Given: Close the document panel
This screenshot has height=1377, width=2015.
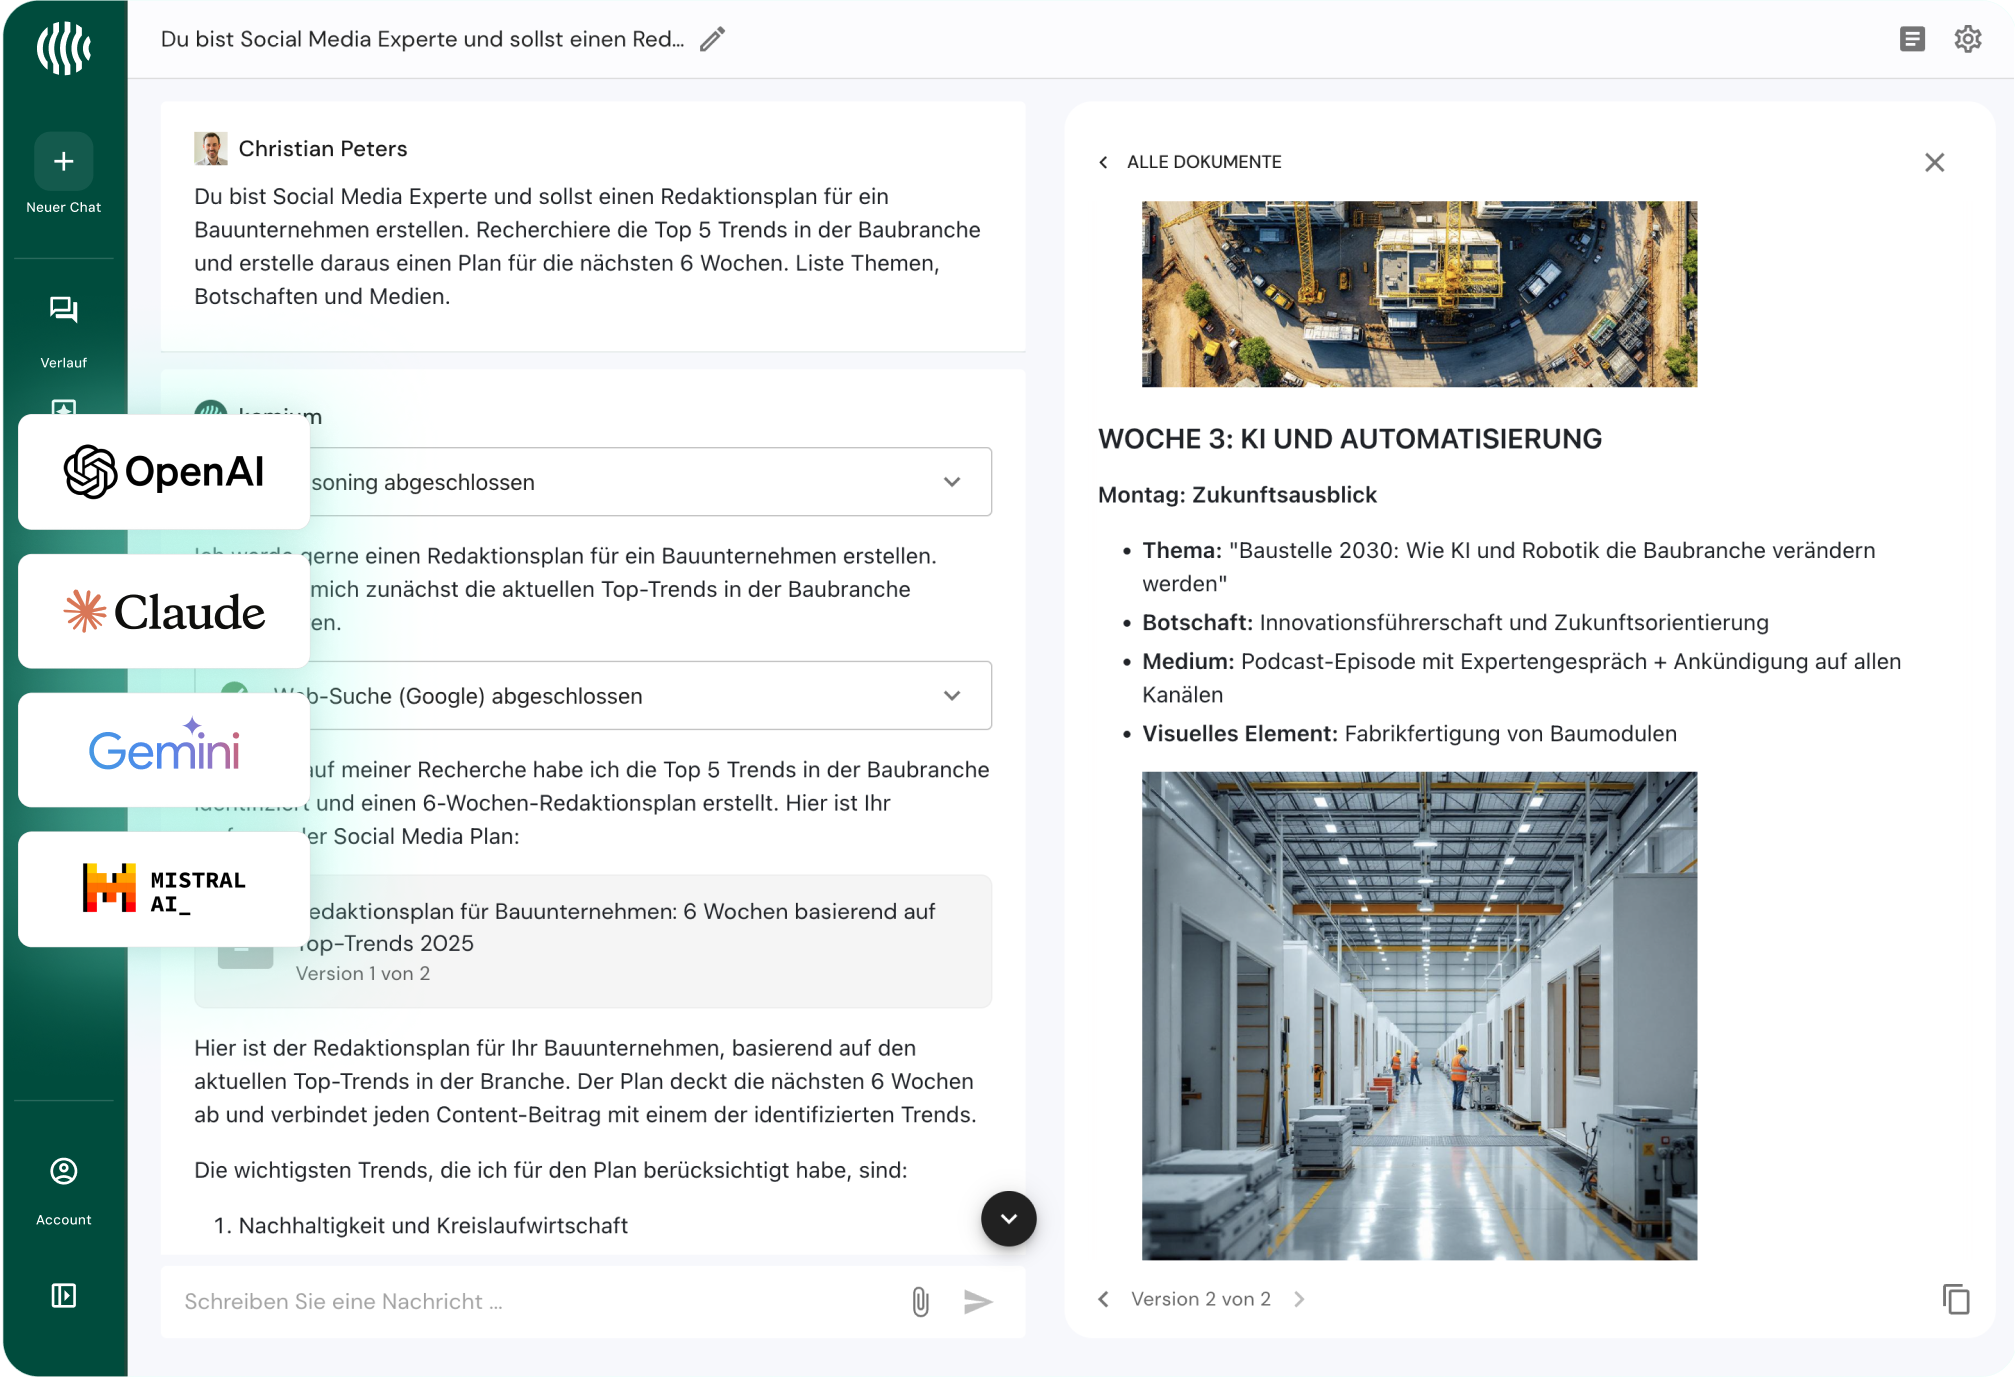Looking at the screenshot, I should pyautogui.click(x=1934, y=162).
